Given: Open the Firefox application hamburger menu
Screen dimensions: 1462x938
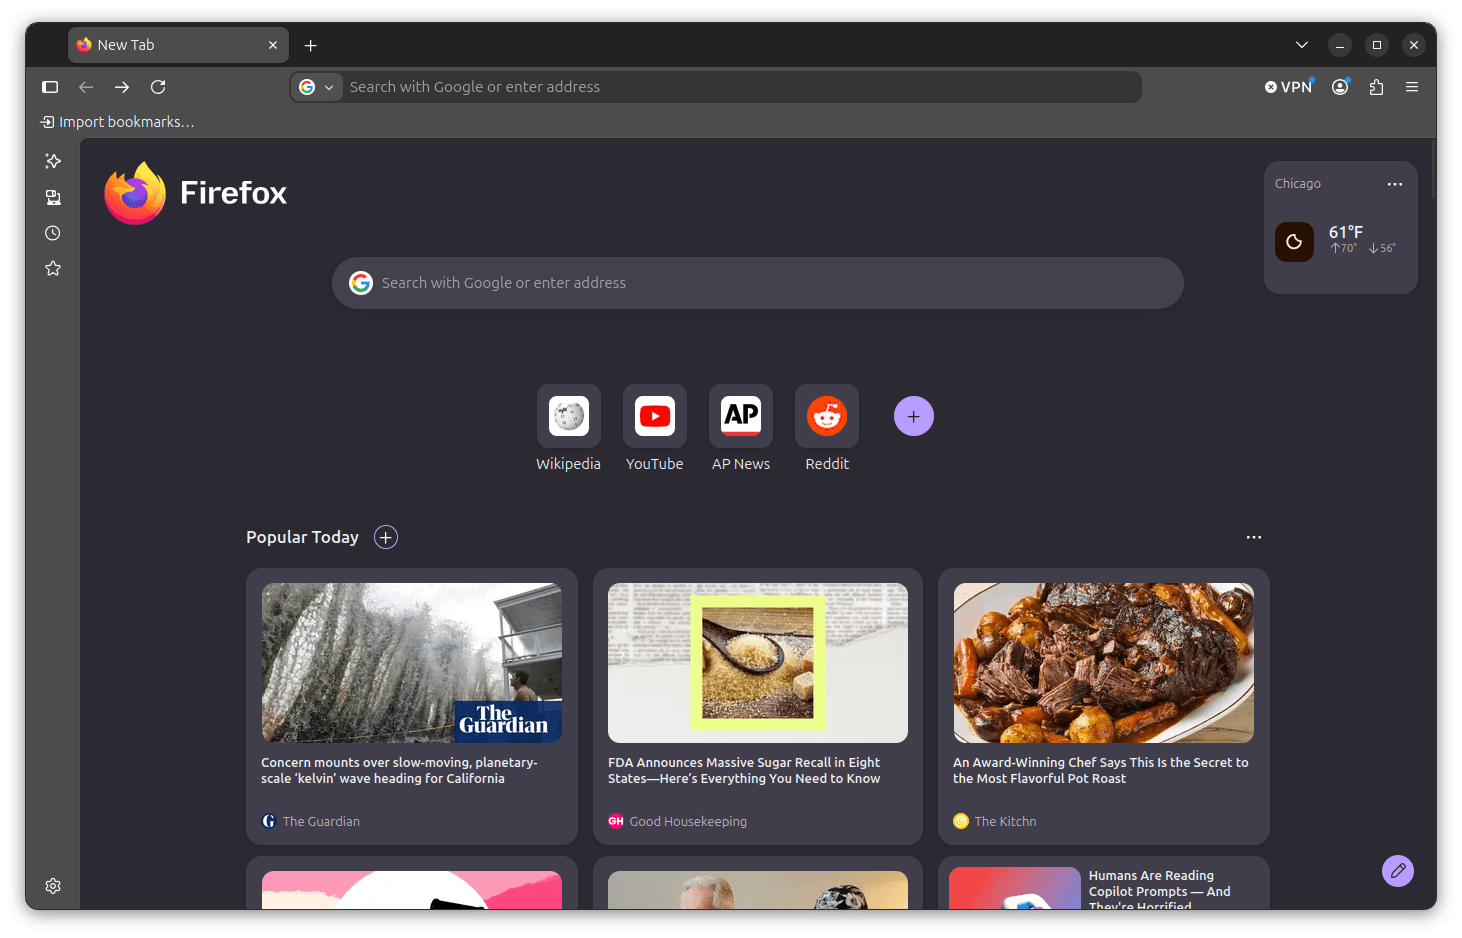Looking at the screenshot, I should (x=1412, y=87).
